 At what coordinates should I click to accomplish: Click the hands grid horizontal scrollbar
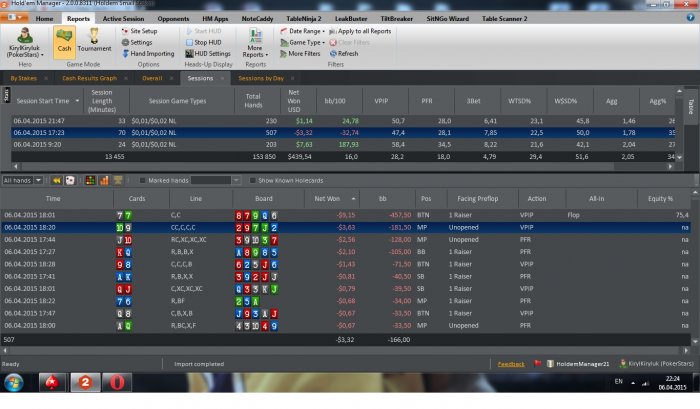344,351
